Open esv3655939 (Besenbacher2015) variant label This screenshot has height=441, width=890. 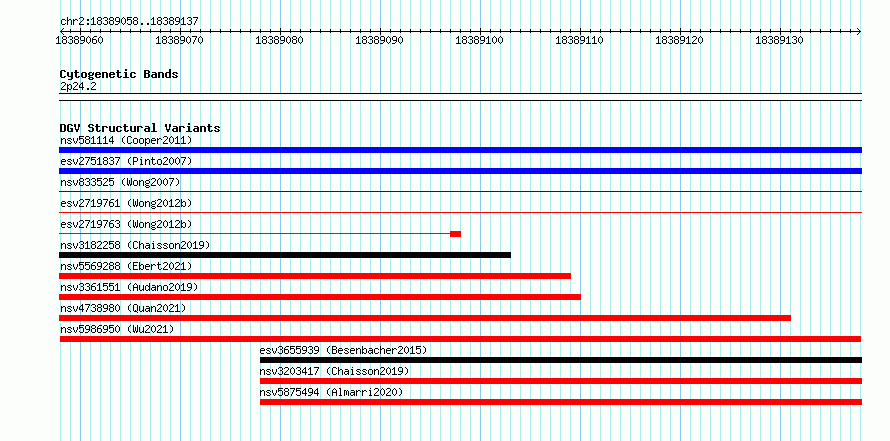tap(343, 350)
